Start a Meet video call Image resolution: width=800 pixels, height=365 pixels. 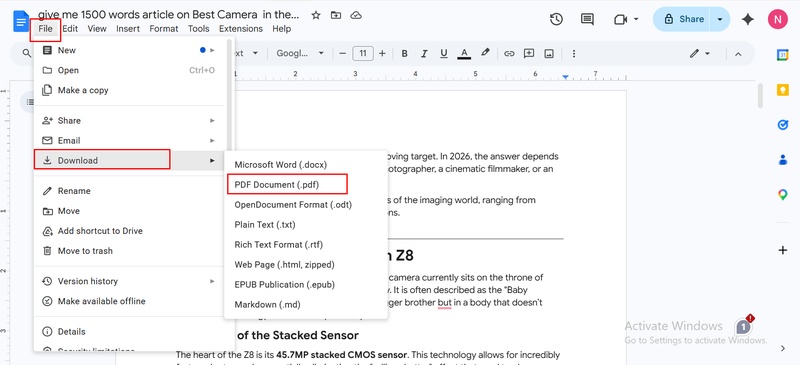coord(620,19)
